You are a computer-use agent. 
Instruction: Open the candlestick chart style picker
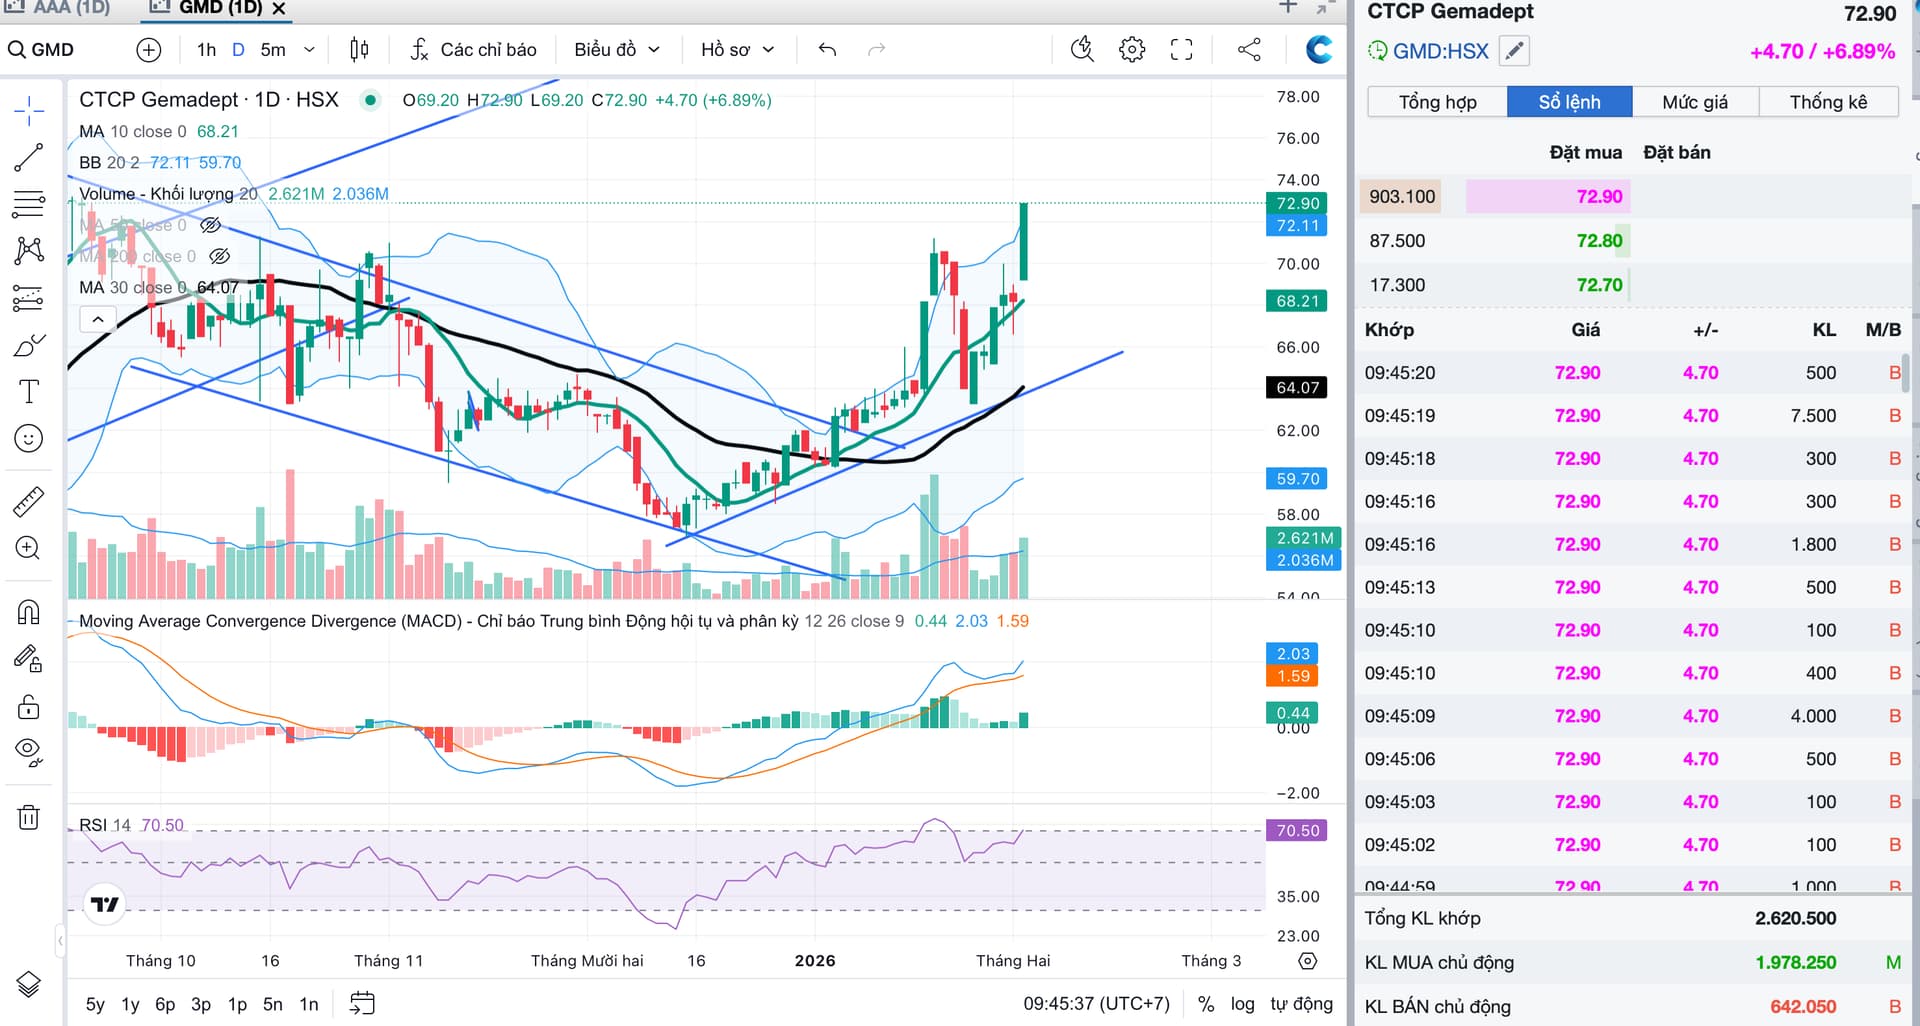(x=359, y=50)
